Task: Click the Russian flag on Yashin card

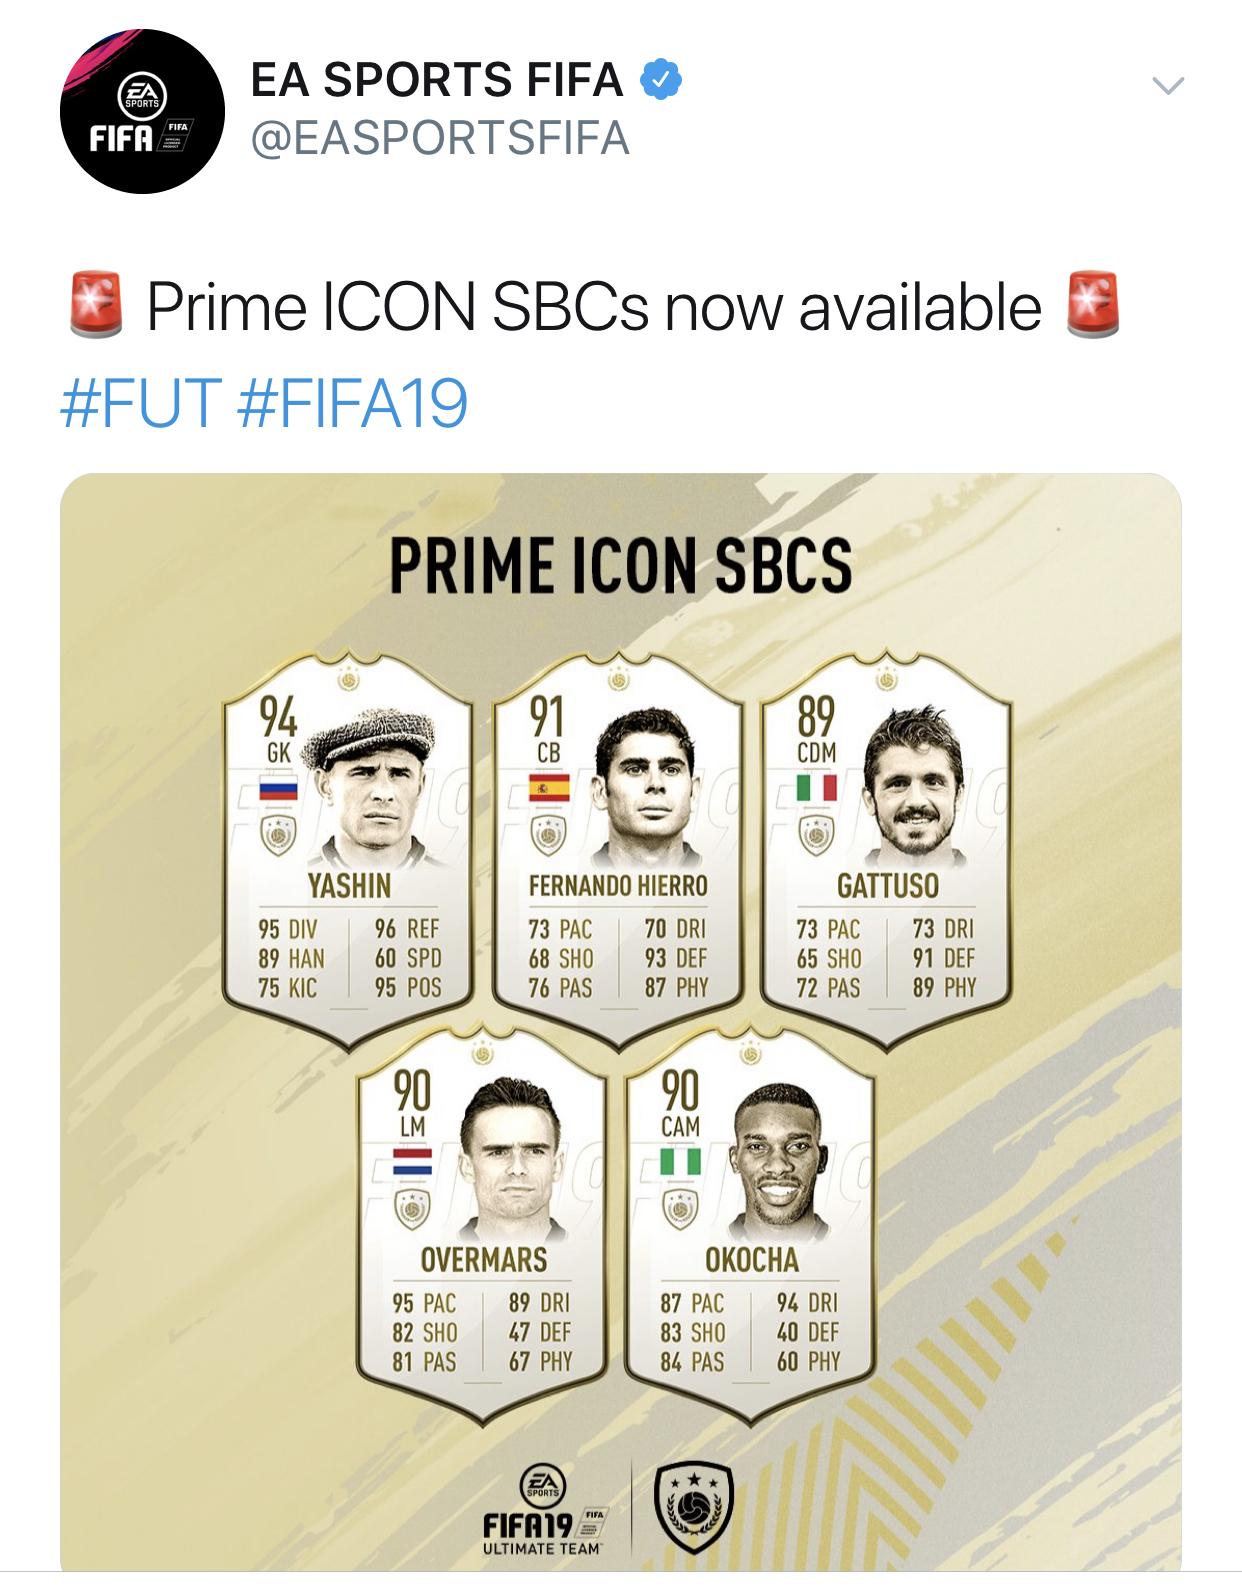Action: [x=278, y=790]
